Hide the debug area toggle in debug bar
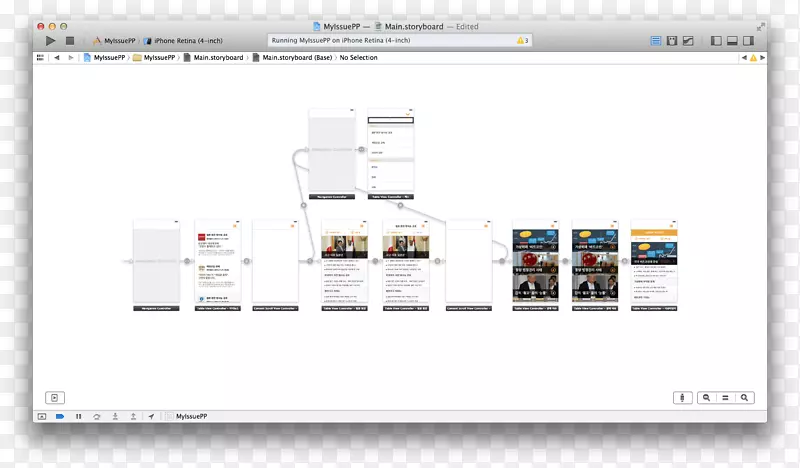 [x=42, y=416]
